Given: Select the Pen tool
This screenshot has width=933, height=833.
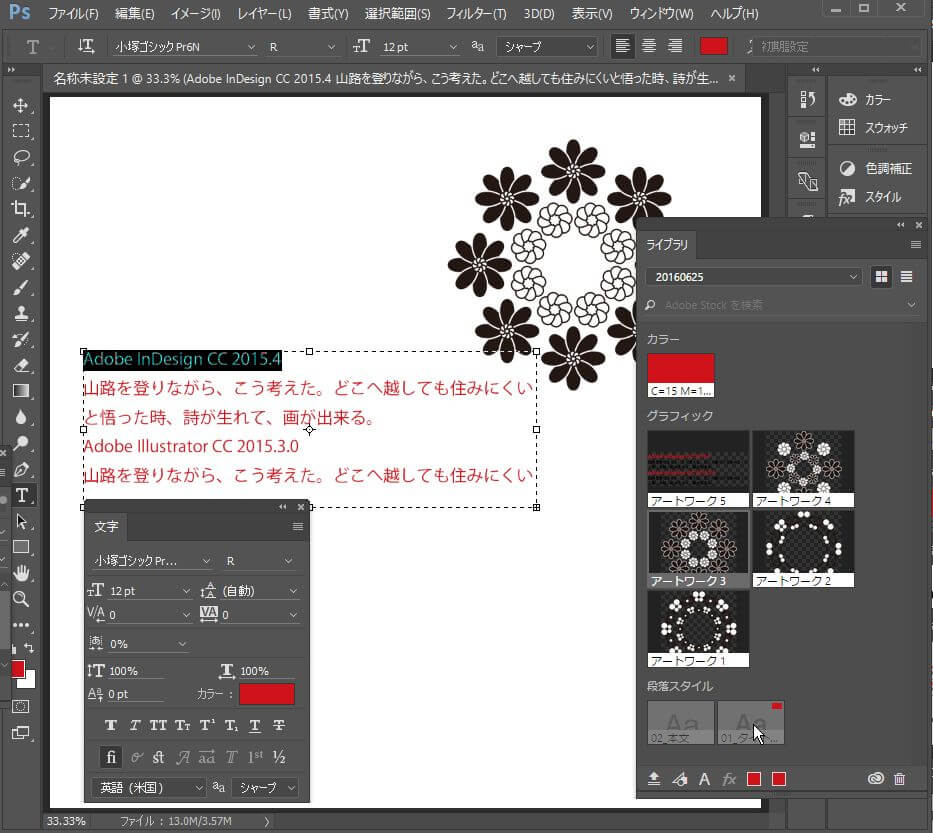Looking at the screenshot, I should coord(21,469).
